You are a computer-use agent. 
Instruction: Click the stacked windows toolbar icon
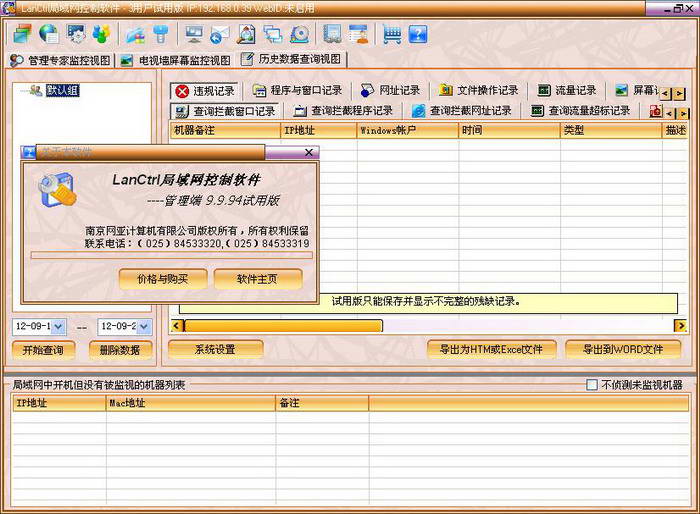click(22, 33)
